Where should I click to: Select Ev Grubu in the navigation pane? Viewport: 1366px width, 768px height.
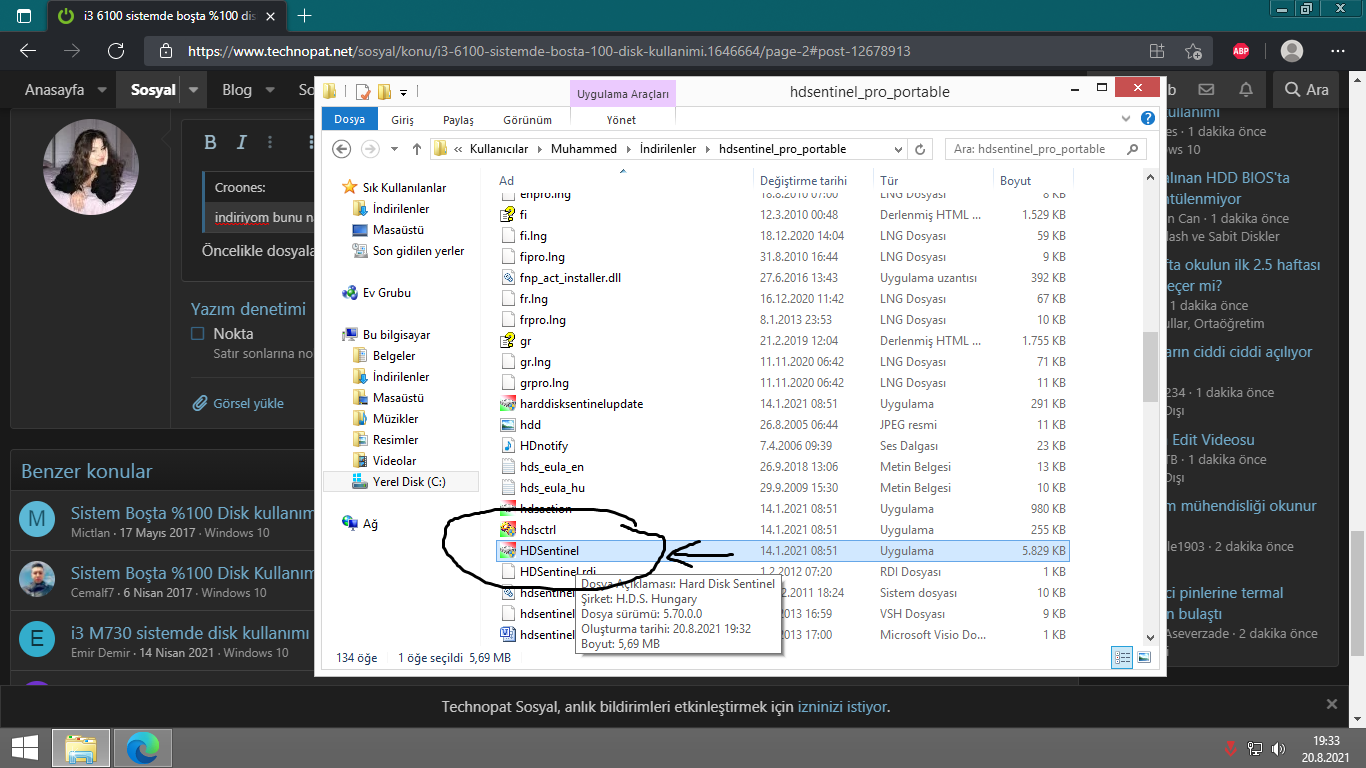(x=377, y=293)
